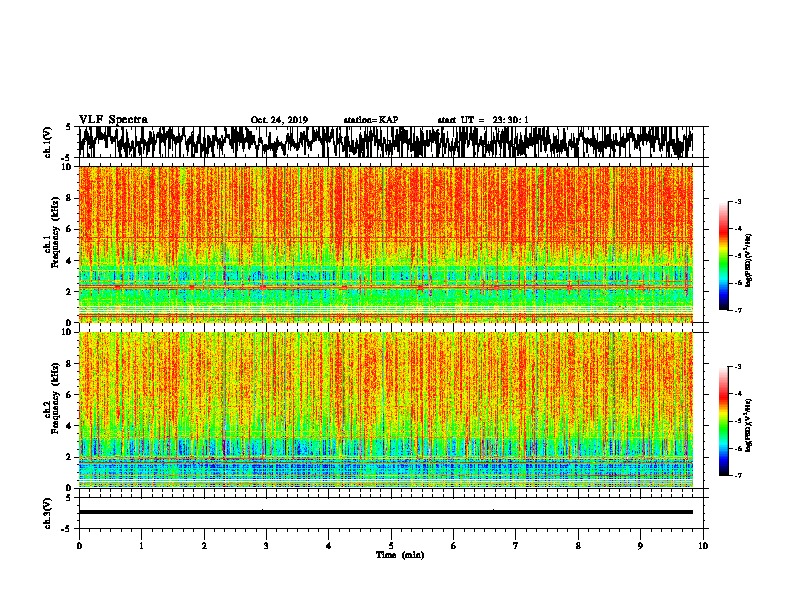Click the ch.1 spectrogram color bar
792x612 pixels.
pyautogui.click(x=724, y=256)
